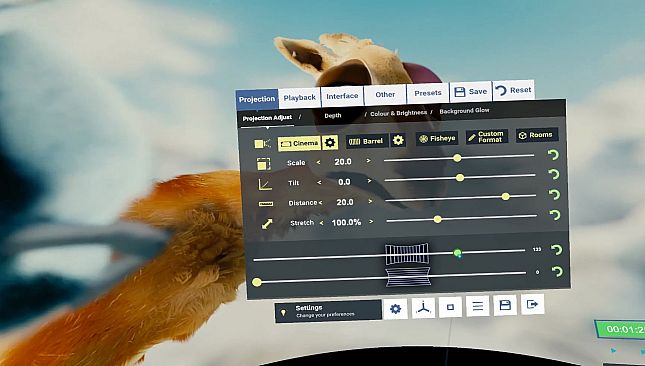Click the Settings tooltip label
This screenshot has width=645, height=366.
[x=328, y=311]
